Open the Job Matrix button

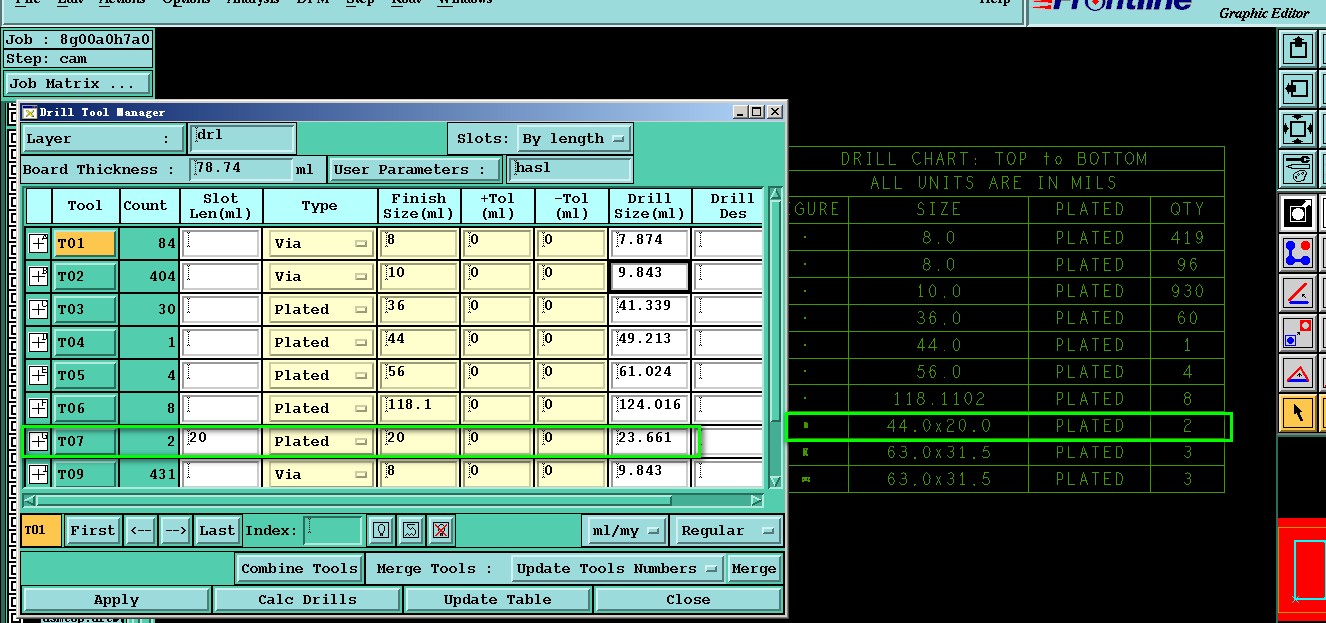click(x=78, y=84)
